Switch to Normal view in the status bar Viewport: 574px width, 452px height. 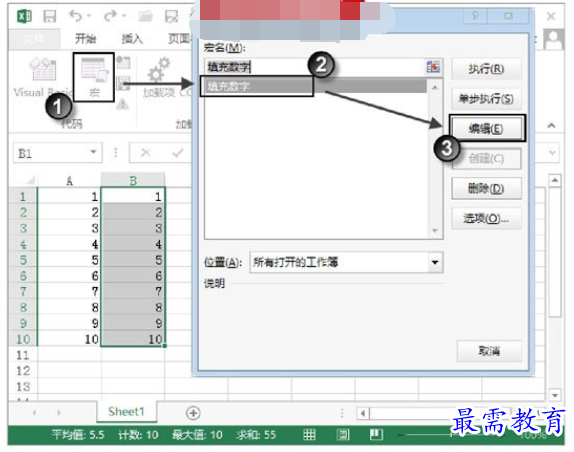coord(309,434)
